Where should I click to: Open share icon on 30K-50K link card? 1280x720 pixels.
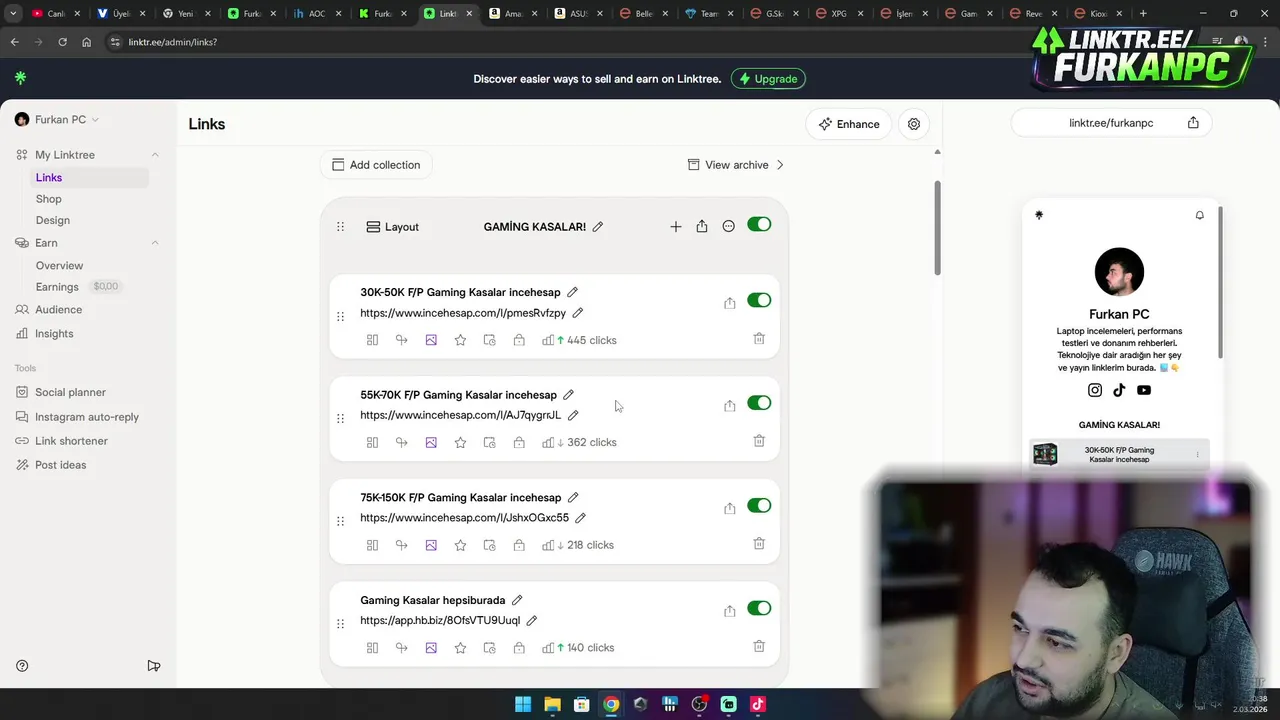(730, 303)
